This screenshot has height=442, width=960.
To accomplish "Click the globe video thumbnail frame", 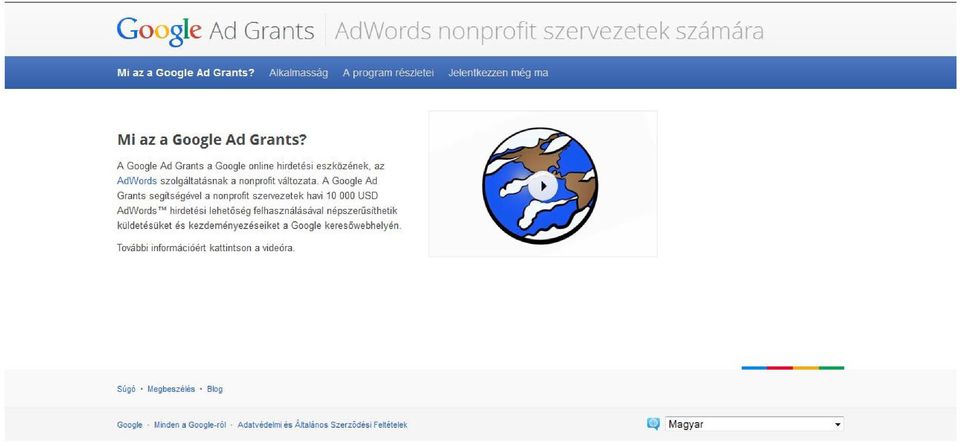I will click(x=543, y=184).
